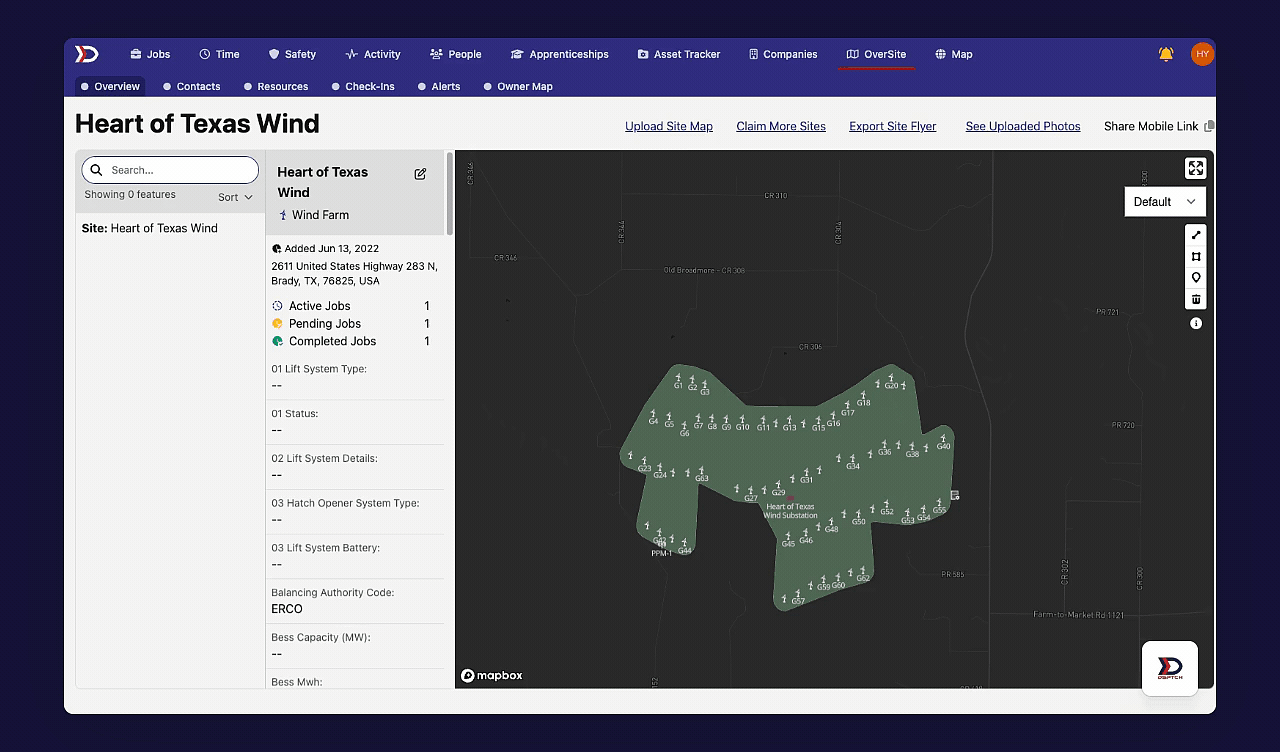1280x752 pixels.
Task: Select the line draw tool on map
Action: (x=1195, y=235)
